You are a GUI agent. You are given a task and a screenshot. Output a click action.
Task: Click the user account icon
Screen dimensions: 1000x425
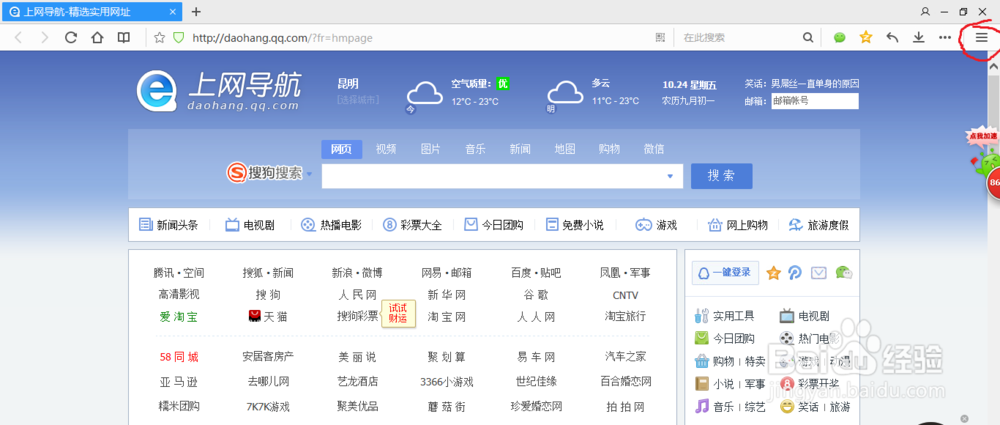925,11
